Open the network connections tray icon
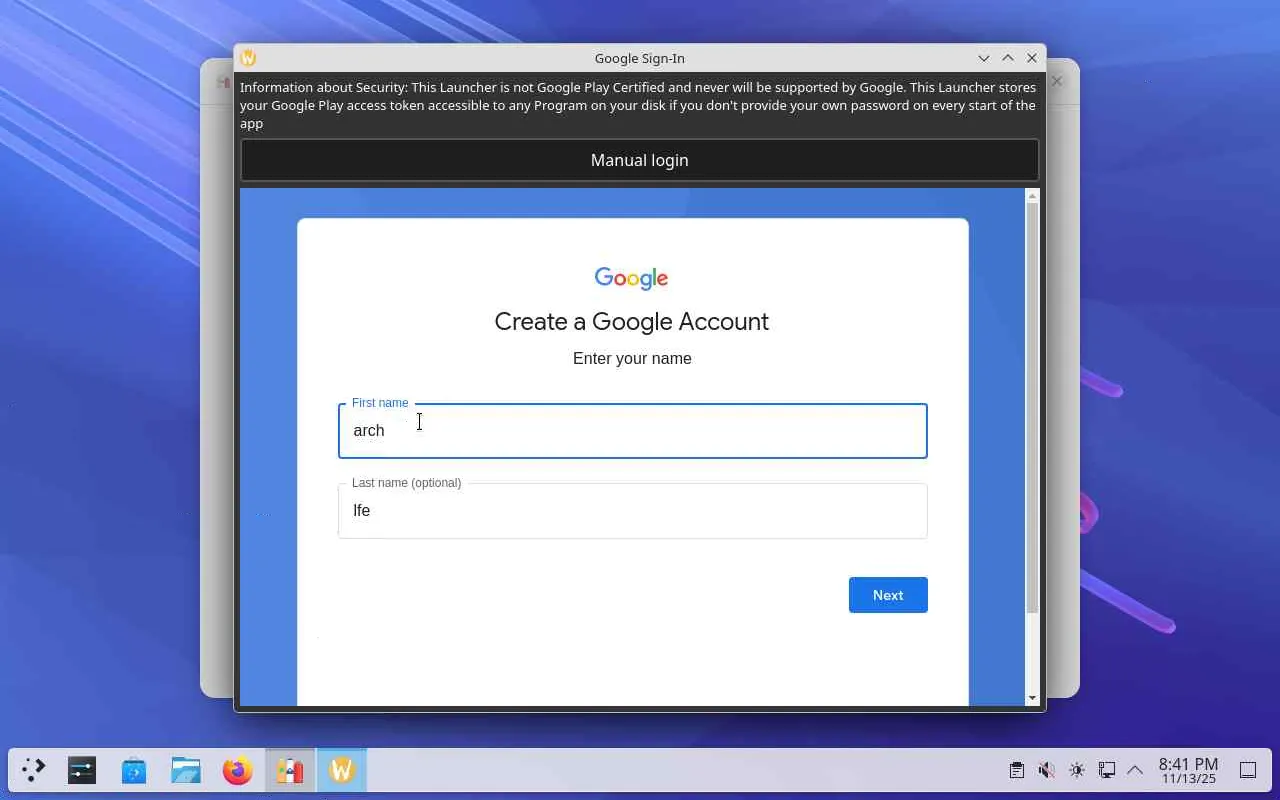 [1106, 770]
